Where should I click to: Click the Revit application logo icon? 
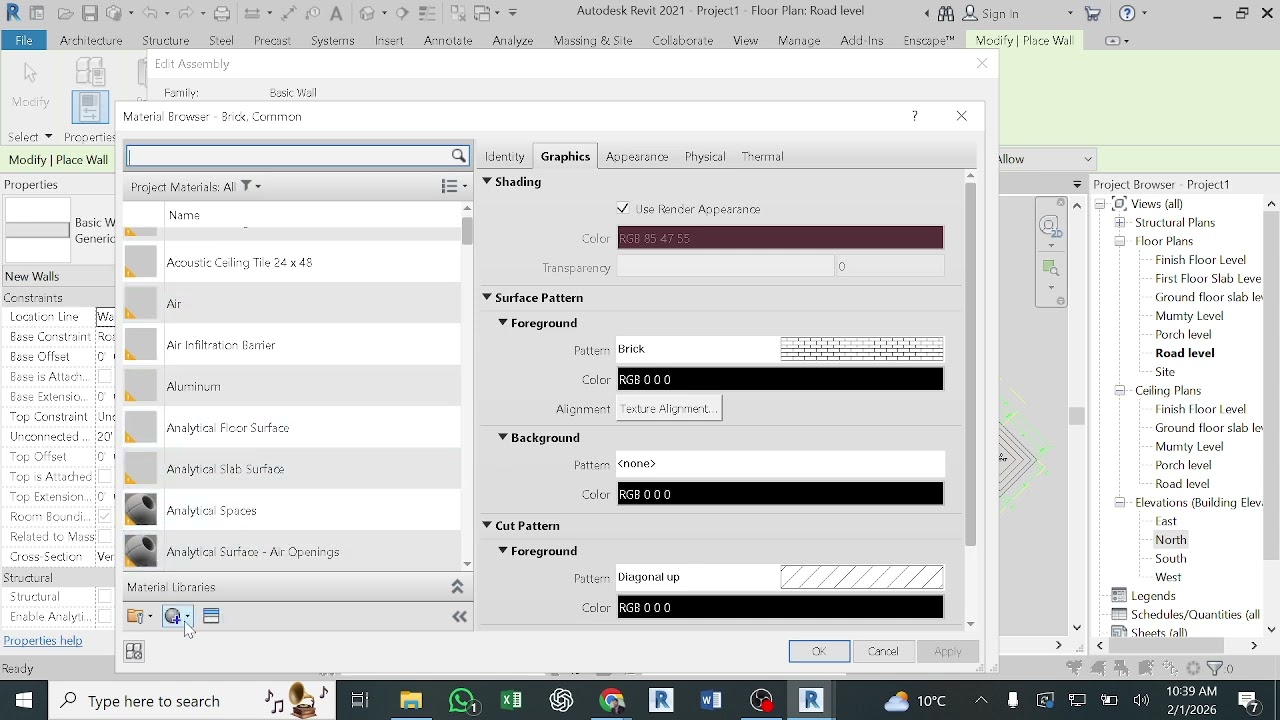click(x=13, y=13)
